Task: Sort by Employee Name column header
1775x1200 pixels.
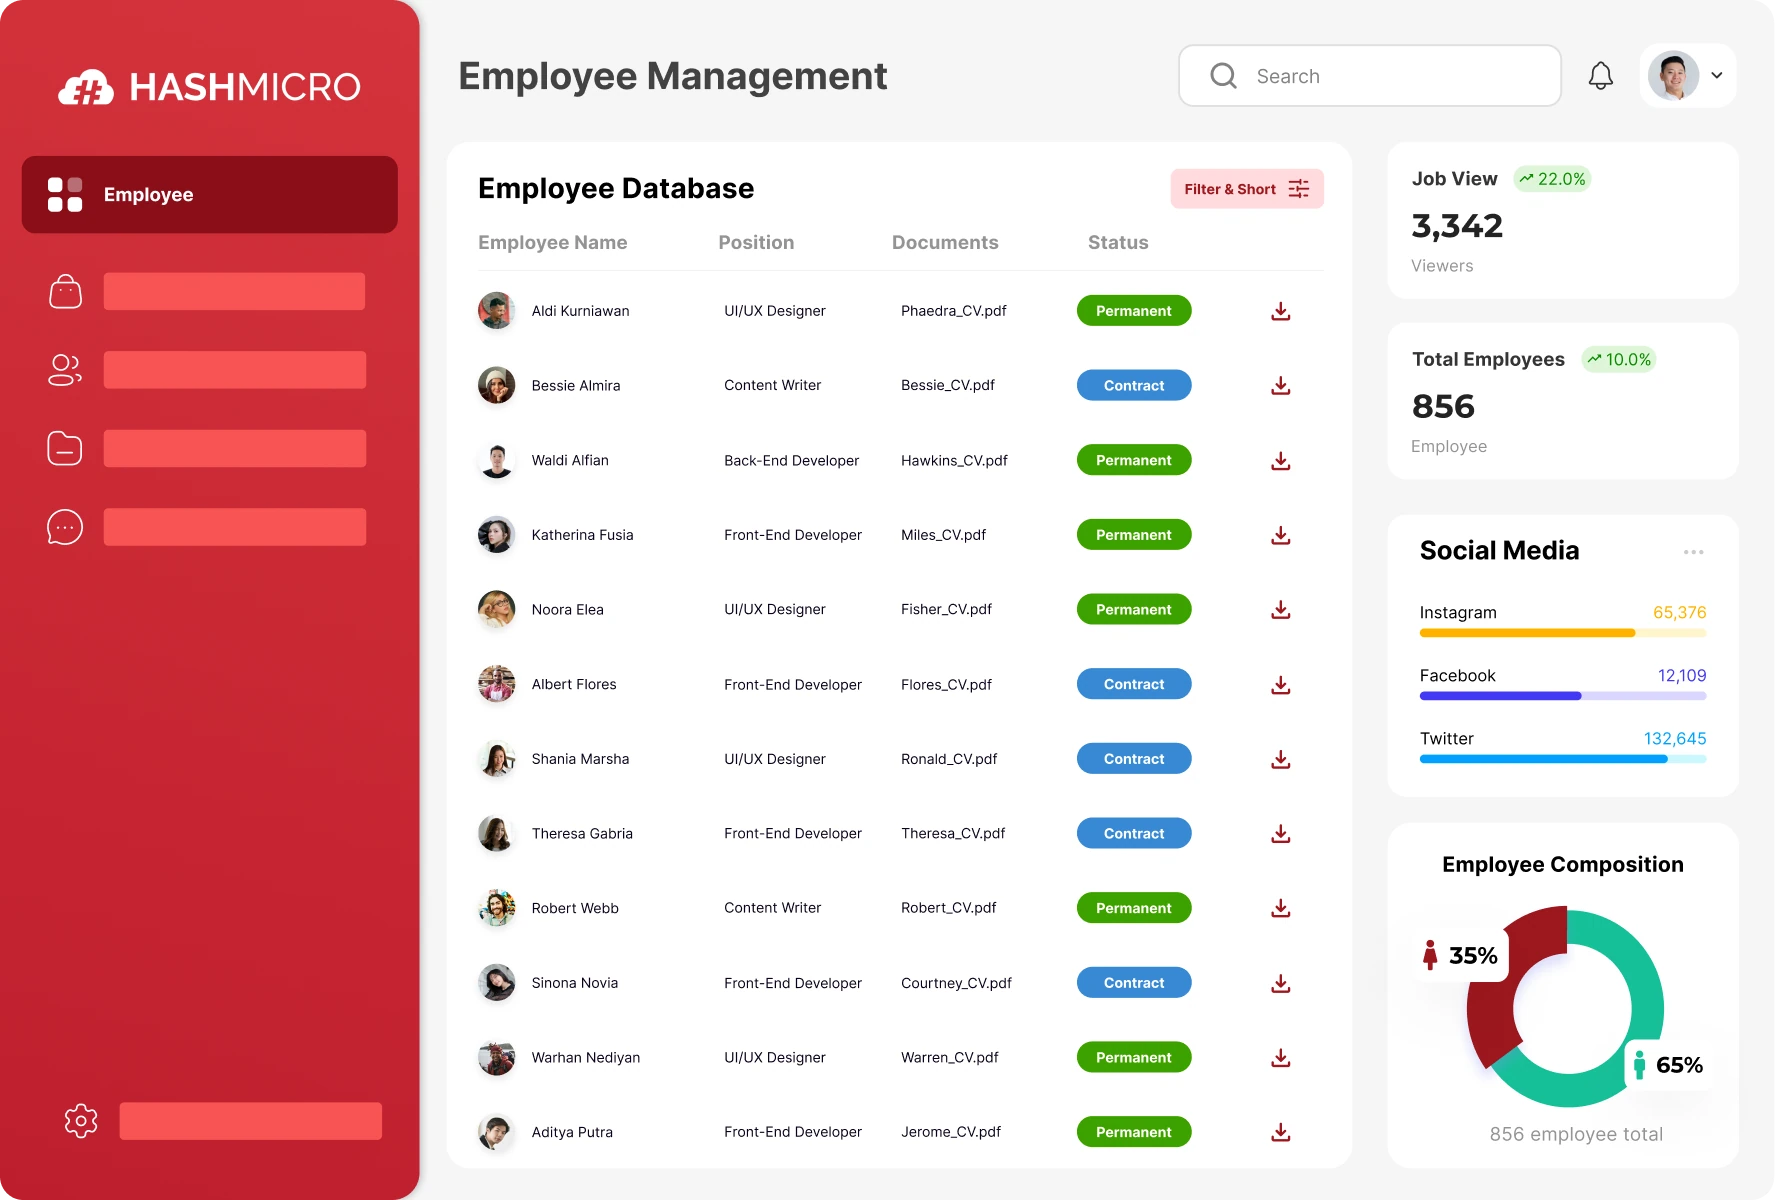Action: point(552,243)
